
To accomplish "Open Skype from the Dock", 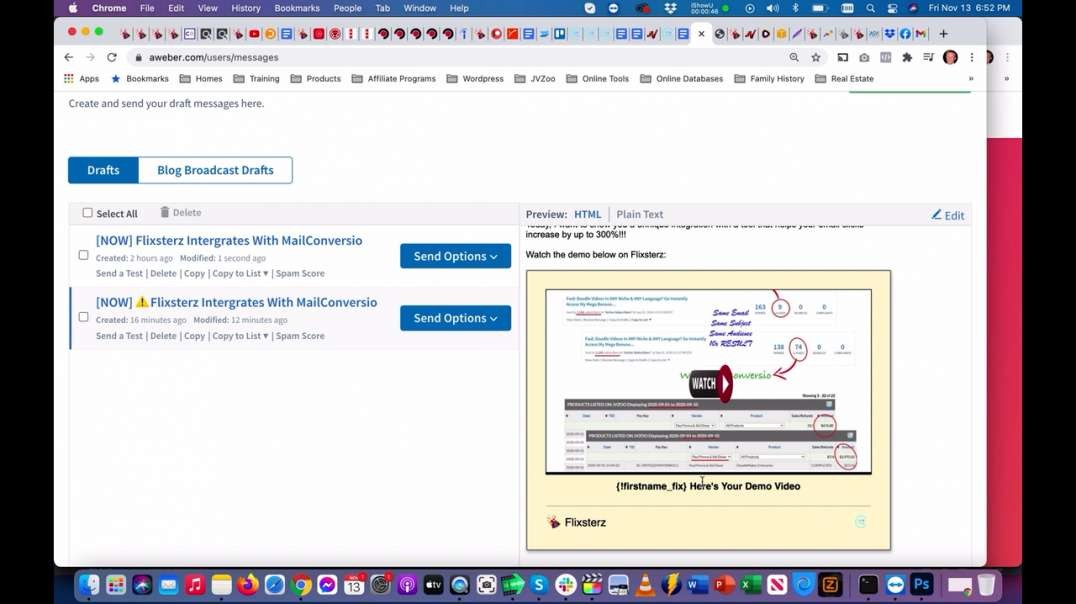I will click(539, 585).
